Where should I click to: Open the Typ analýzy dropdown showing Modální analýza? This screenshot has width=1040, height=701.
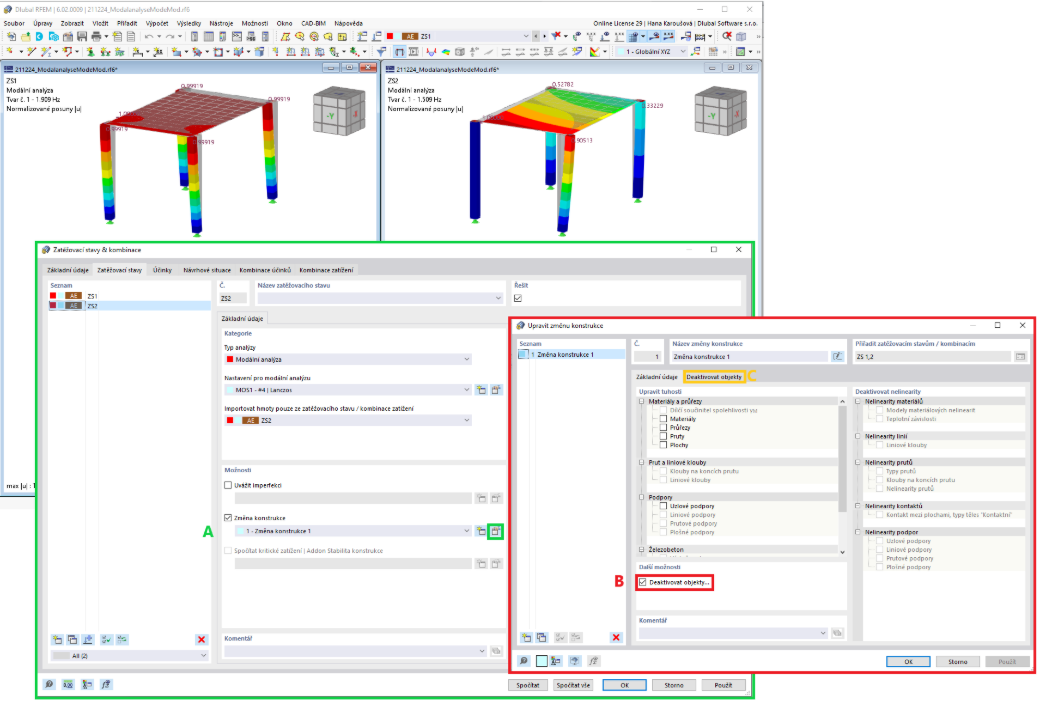[348, 359]
